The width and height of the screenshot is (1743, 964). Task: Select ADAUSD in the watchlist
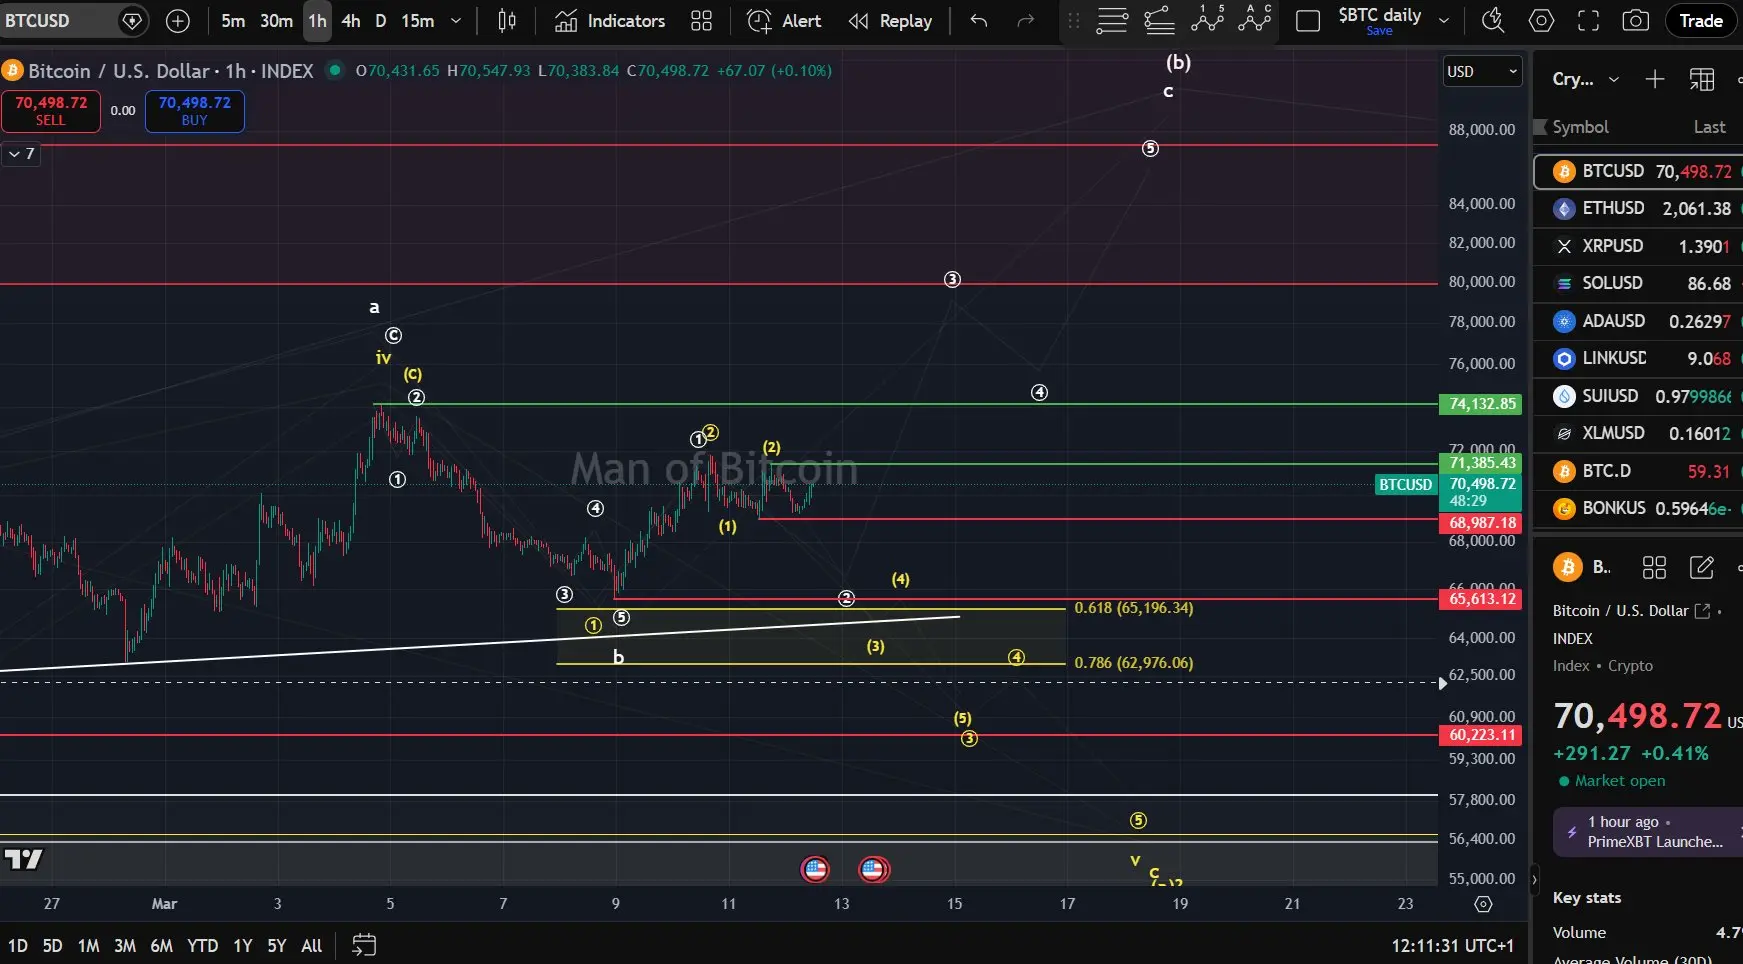point(1639,321)
